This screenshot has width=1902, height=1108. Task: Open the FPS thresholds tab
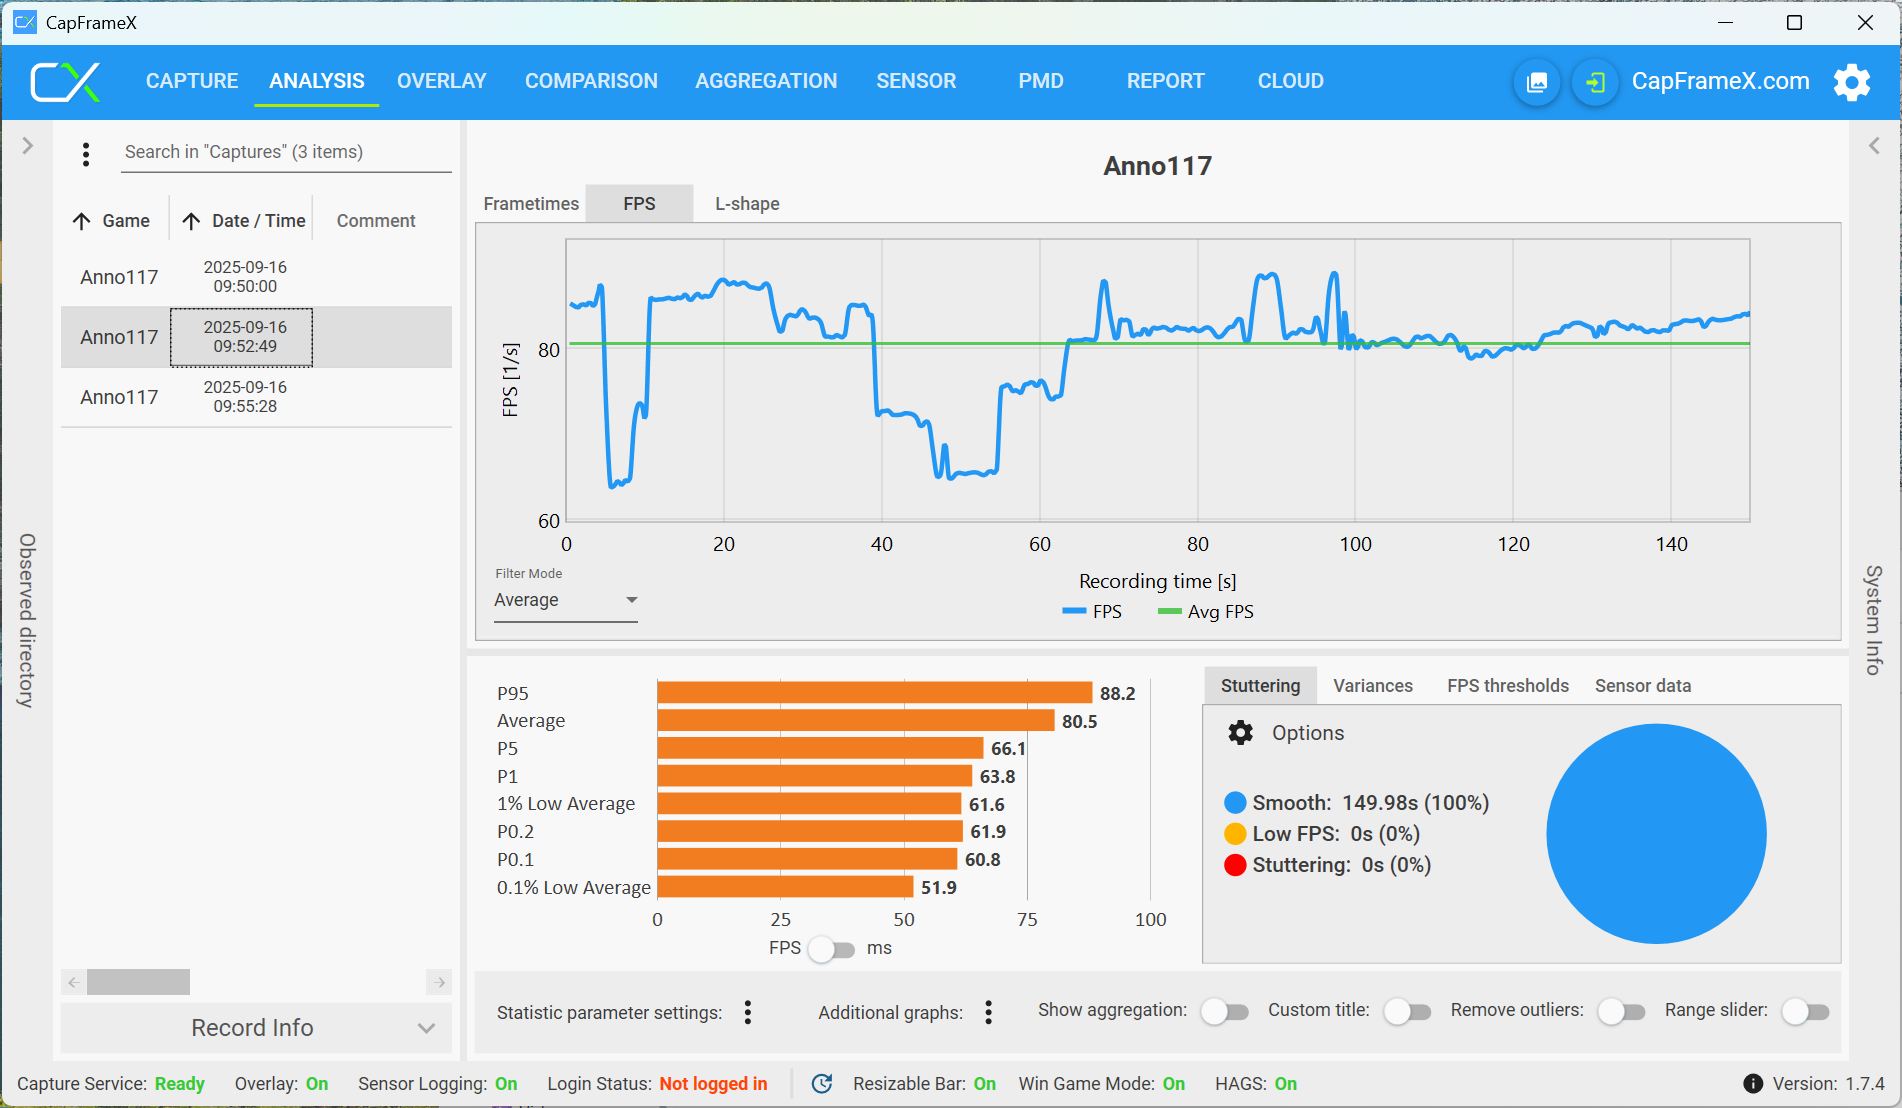(x=1508, y=686)
